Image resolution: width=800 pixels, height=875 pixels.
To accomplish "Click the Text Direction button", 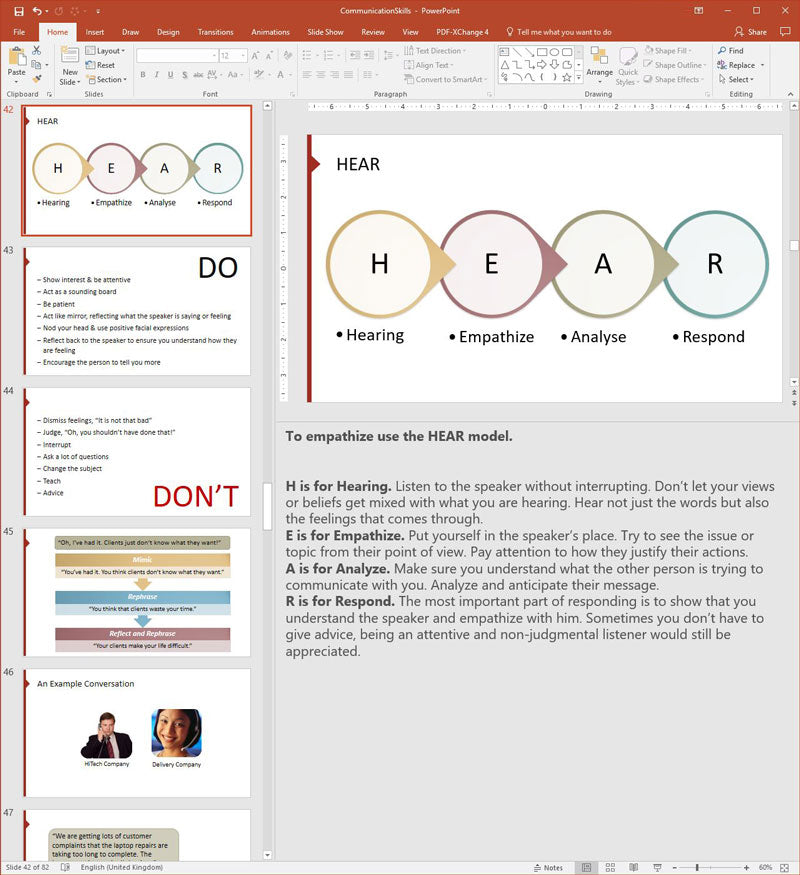I will point(435,50).
